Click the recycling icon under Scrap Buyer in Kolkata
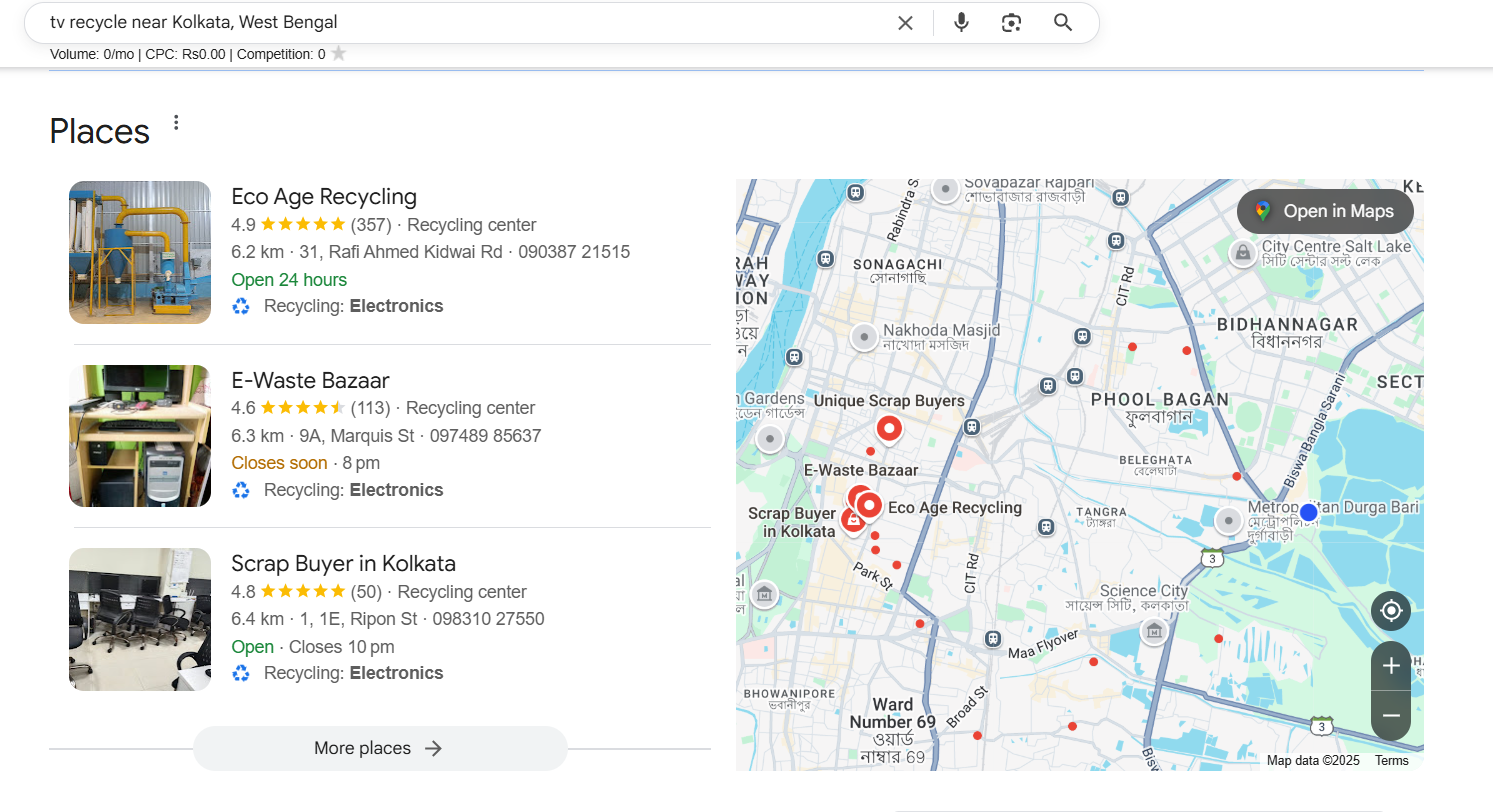The height and width of the screenshot is (812, 1493). click(x=241, y=673)
